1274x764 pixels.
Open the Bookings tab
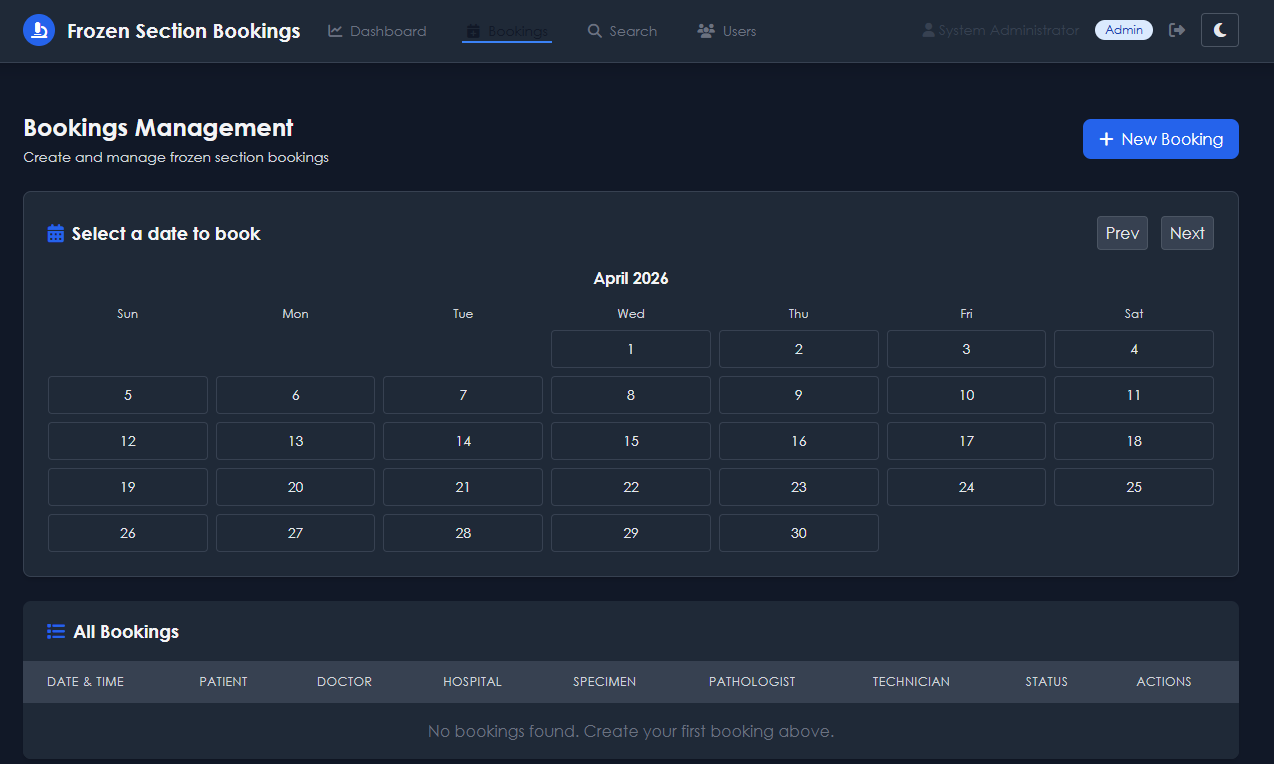pos(507,31)
